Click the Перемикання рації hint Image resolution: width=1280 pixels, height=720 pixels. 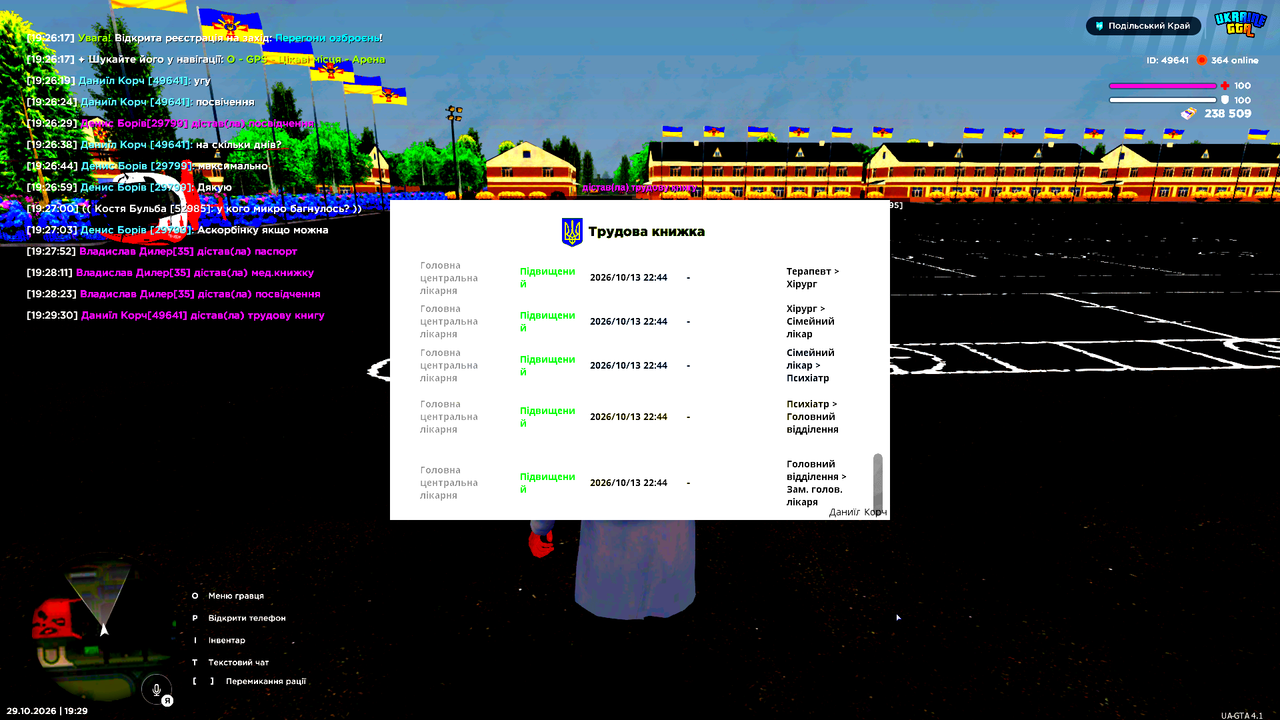point(250,682)
